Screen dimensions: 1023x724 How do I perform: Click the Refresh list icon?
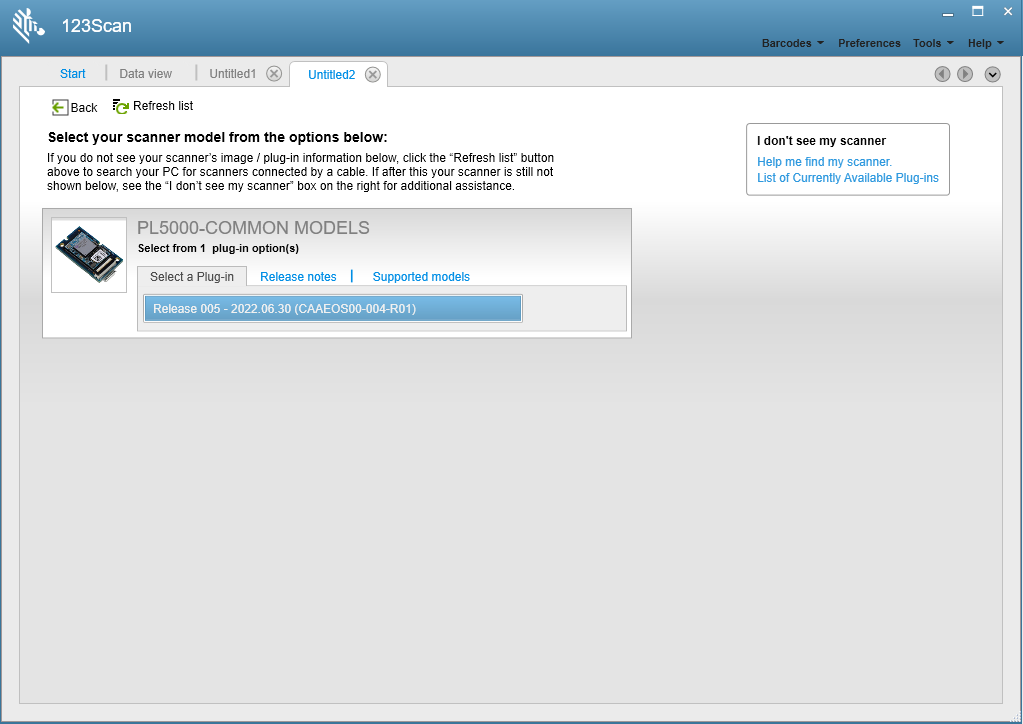(120, 106)
